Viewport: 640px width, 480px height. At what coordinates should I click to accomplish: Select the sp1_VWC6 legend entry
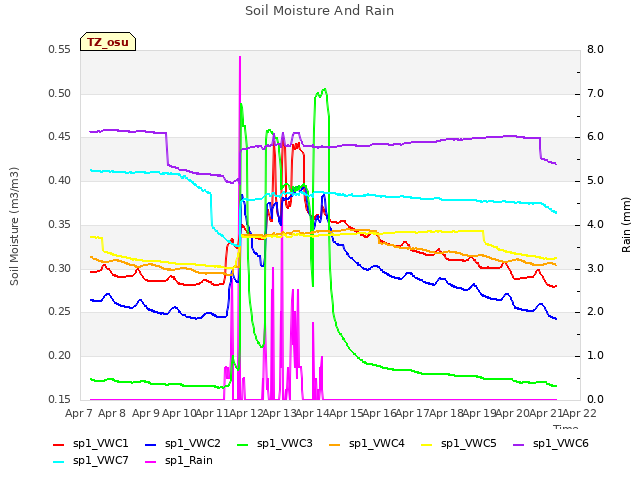(x=551, y=444)
